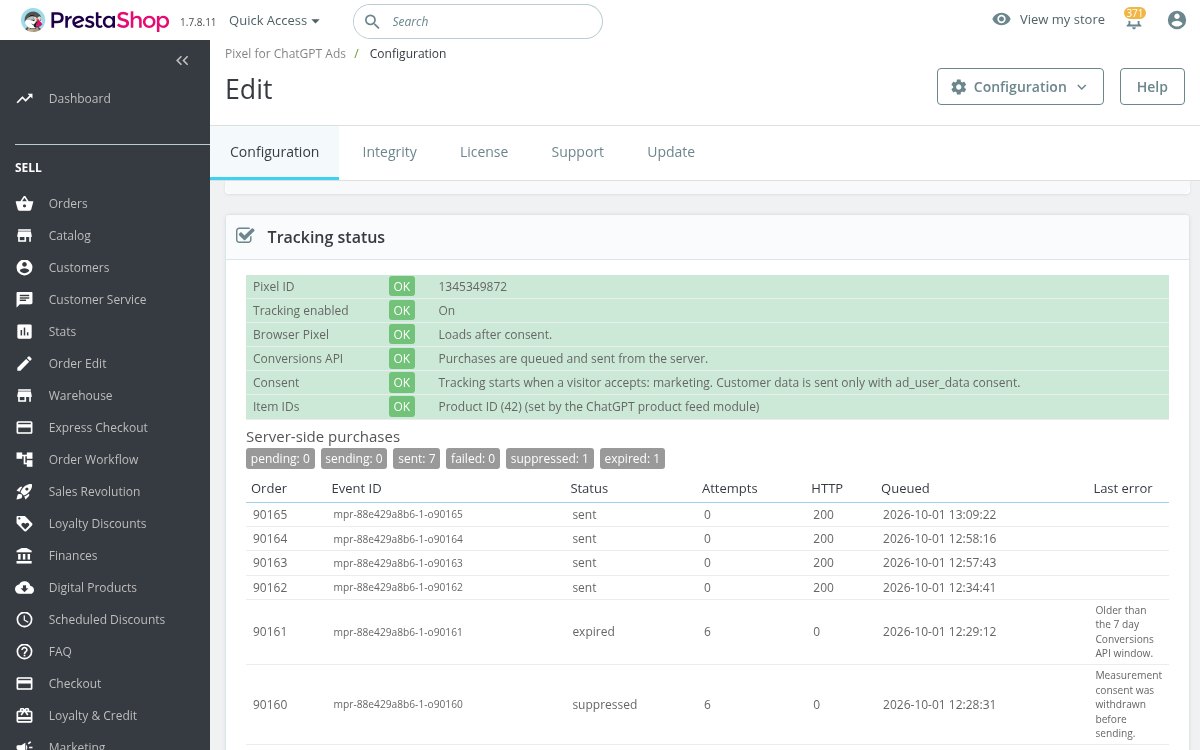Click the 'Event ID' column header
Screen dimensions: 1200x750
(356, 489)
